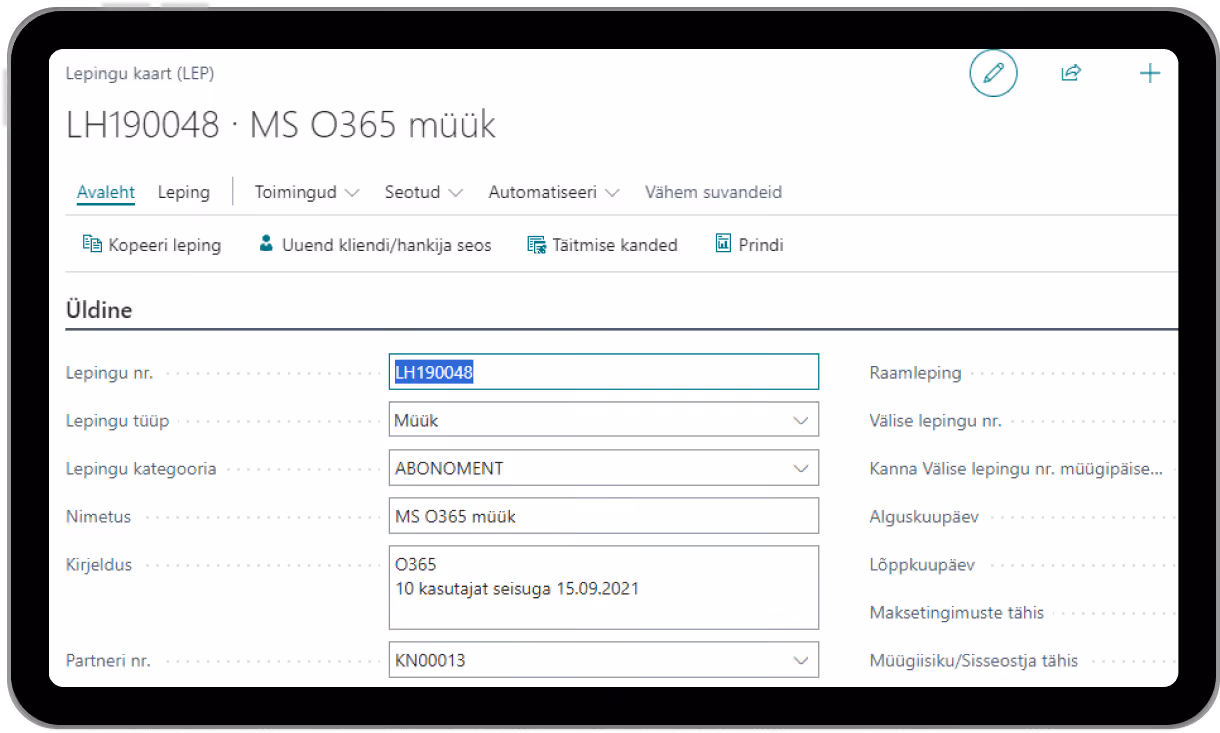Switch to the Leping tab

coord(184,192)
